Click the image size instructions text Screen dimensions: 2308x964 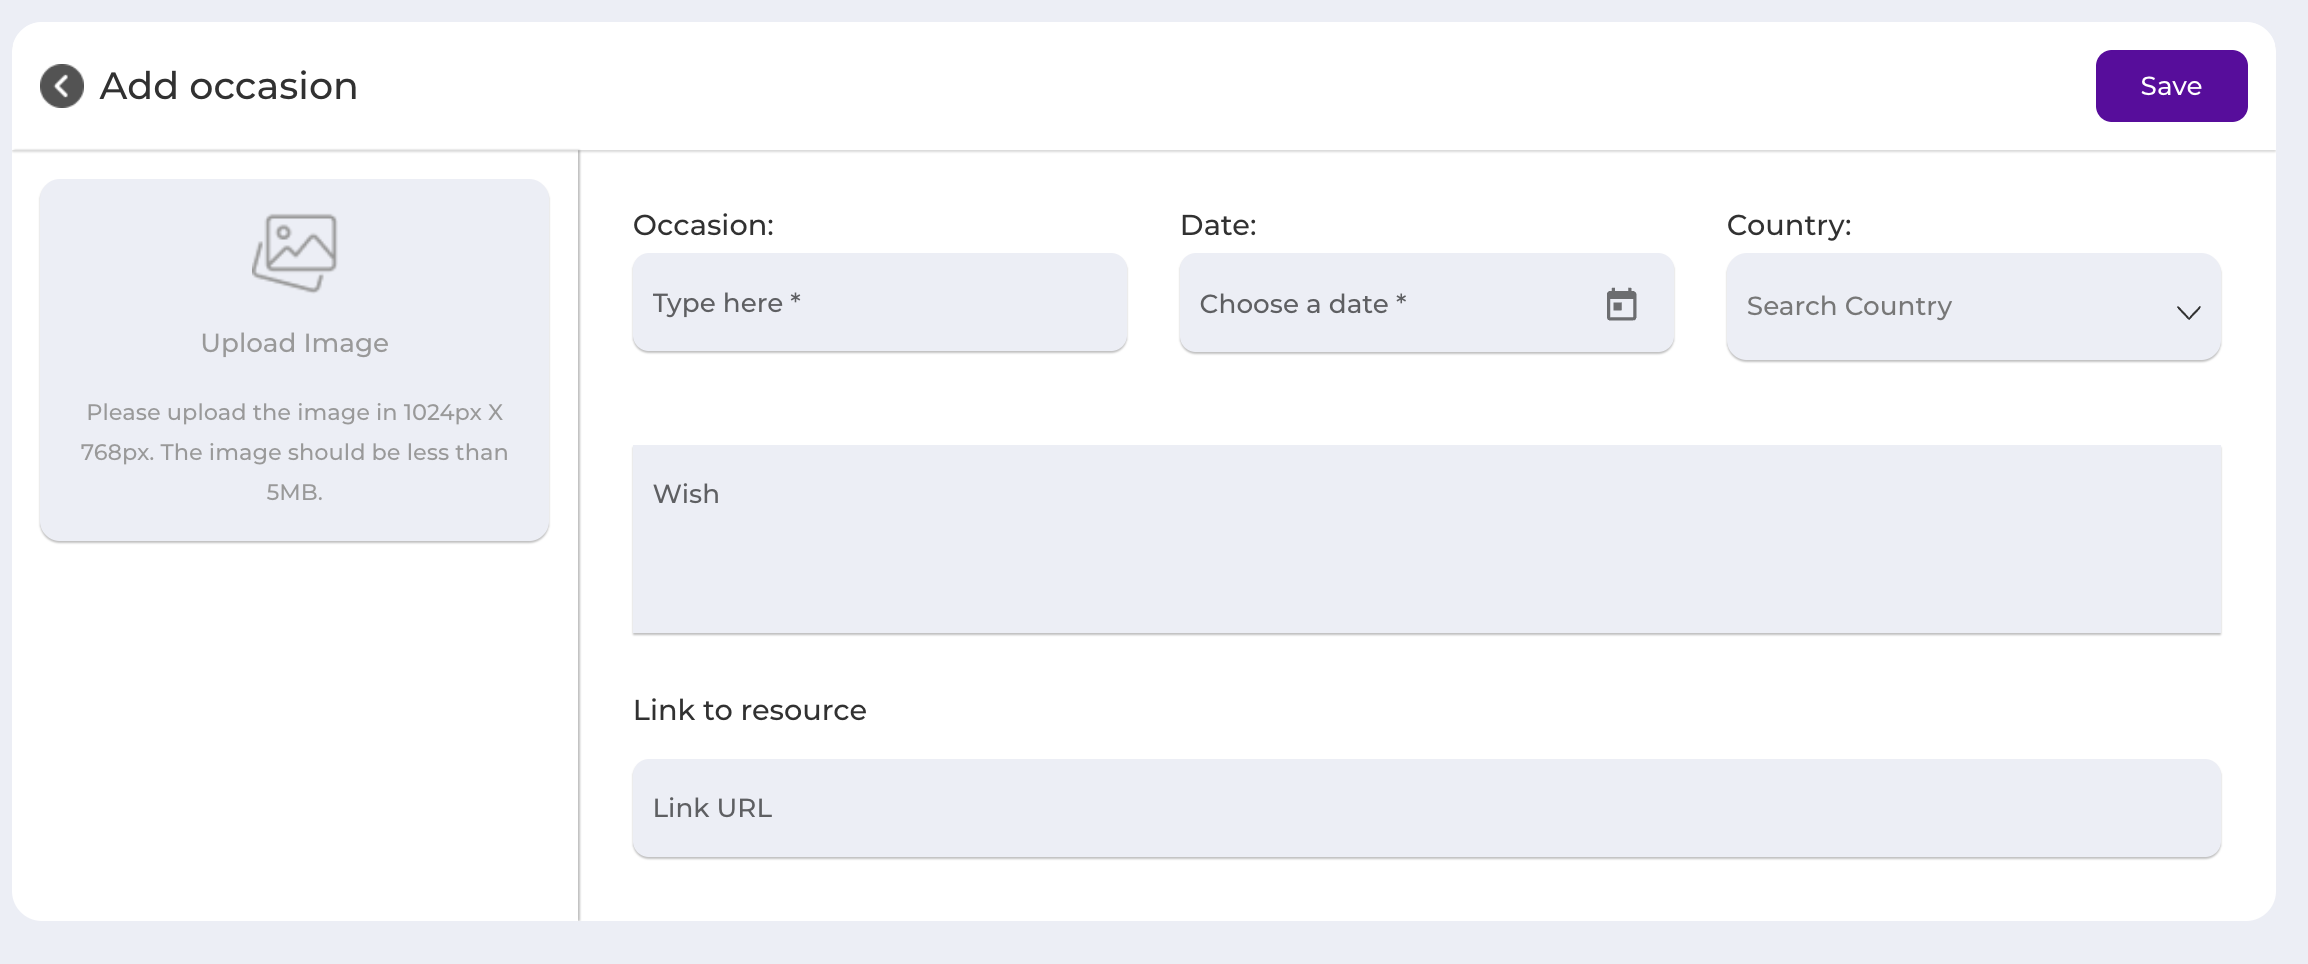[x=294, y=452]
